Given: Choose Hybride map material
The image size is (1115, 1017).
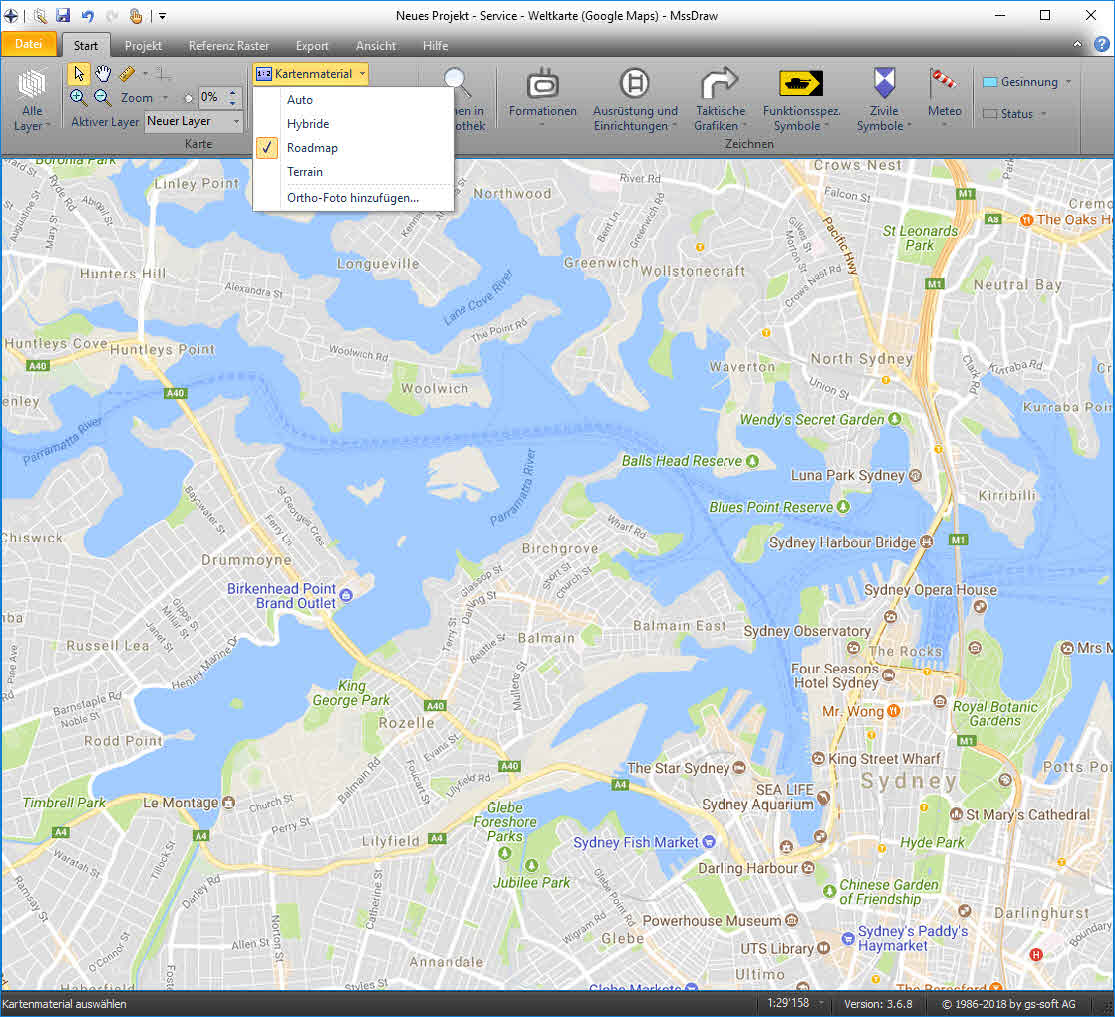Looking at the screenshot, I should pyautogui.click(x=353, y=124).
